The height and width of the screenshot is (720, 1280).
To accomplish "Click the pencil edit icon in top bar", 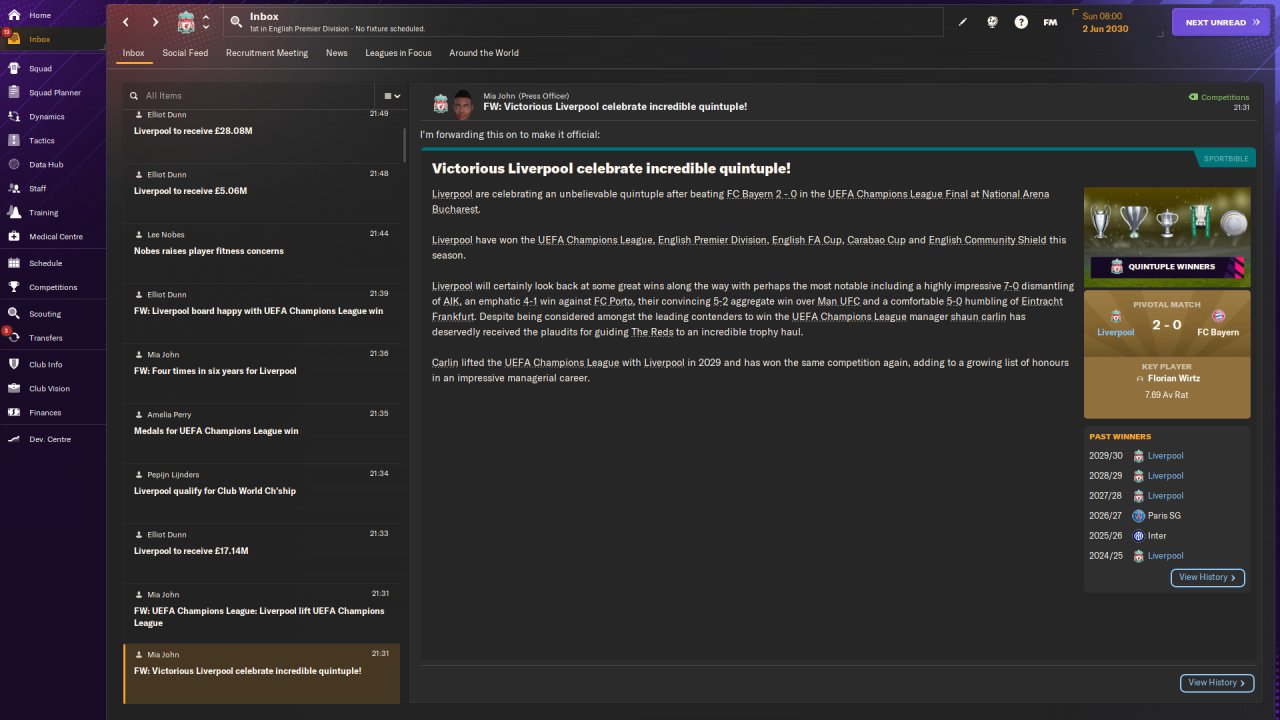I will tap(963, 22).
